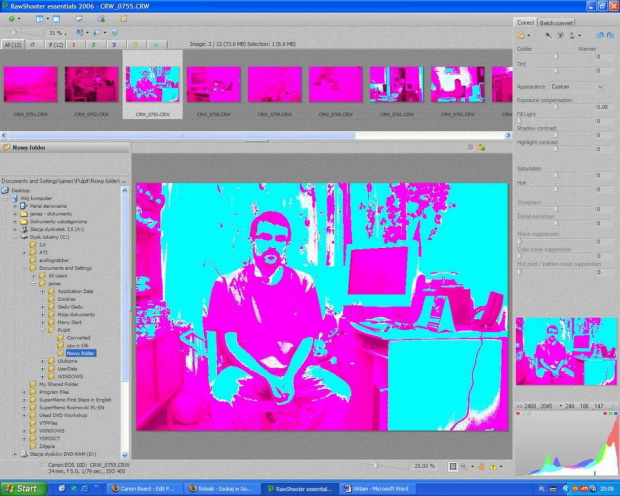Click the filmstrip horizontal scrollbar right arrow
Image resolution: width=620 pixels, height=496 pixels.
click(x=508, y=135)
